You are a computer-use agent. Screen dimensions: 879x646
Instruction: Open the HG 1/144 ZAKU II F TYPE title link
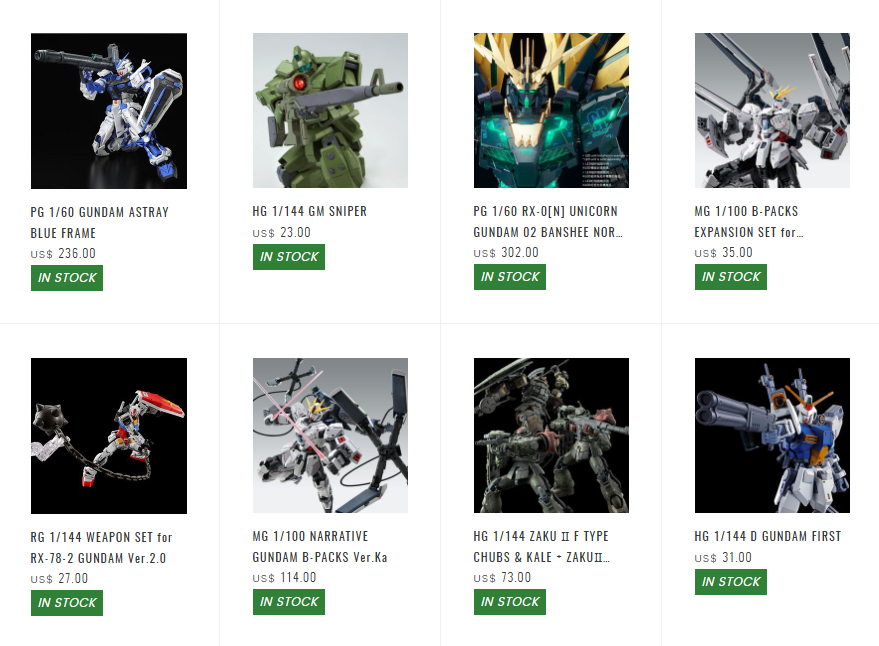point(542,546)
